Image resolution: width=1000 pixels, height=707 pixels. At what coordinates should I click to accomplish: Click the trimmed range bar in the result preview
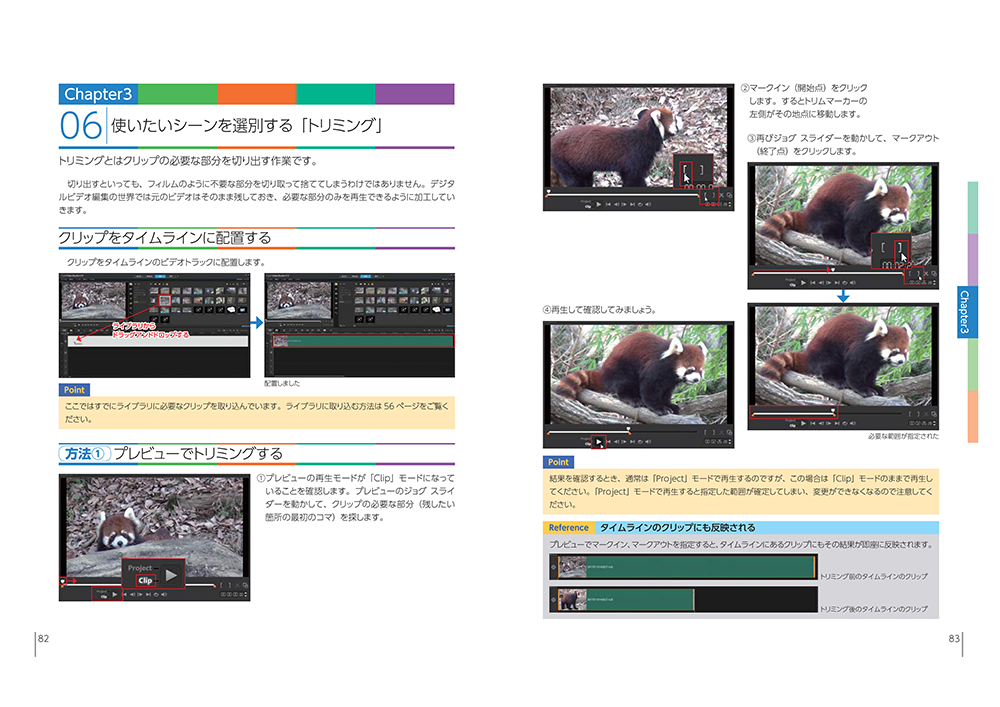(795, 413)
